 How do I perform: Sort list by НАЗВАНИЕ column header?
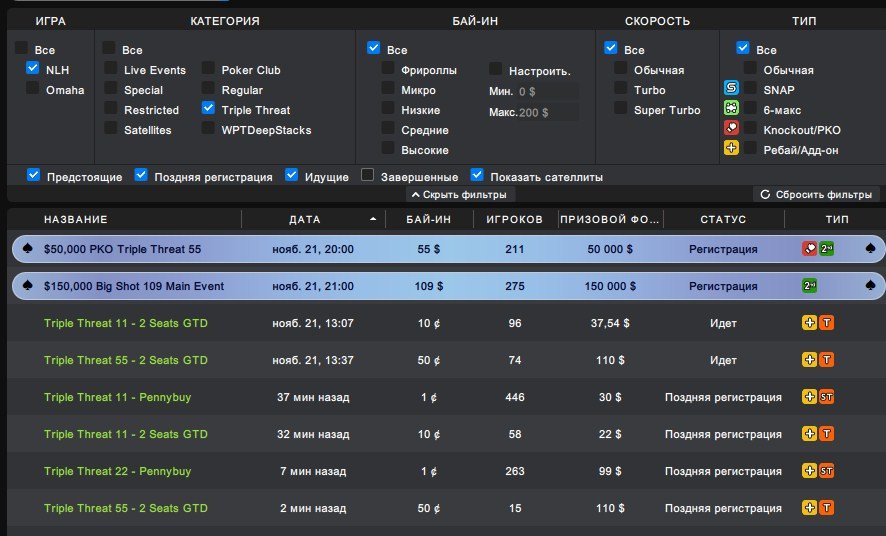coord(75,219)
